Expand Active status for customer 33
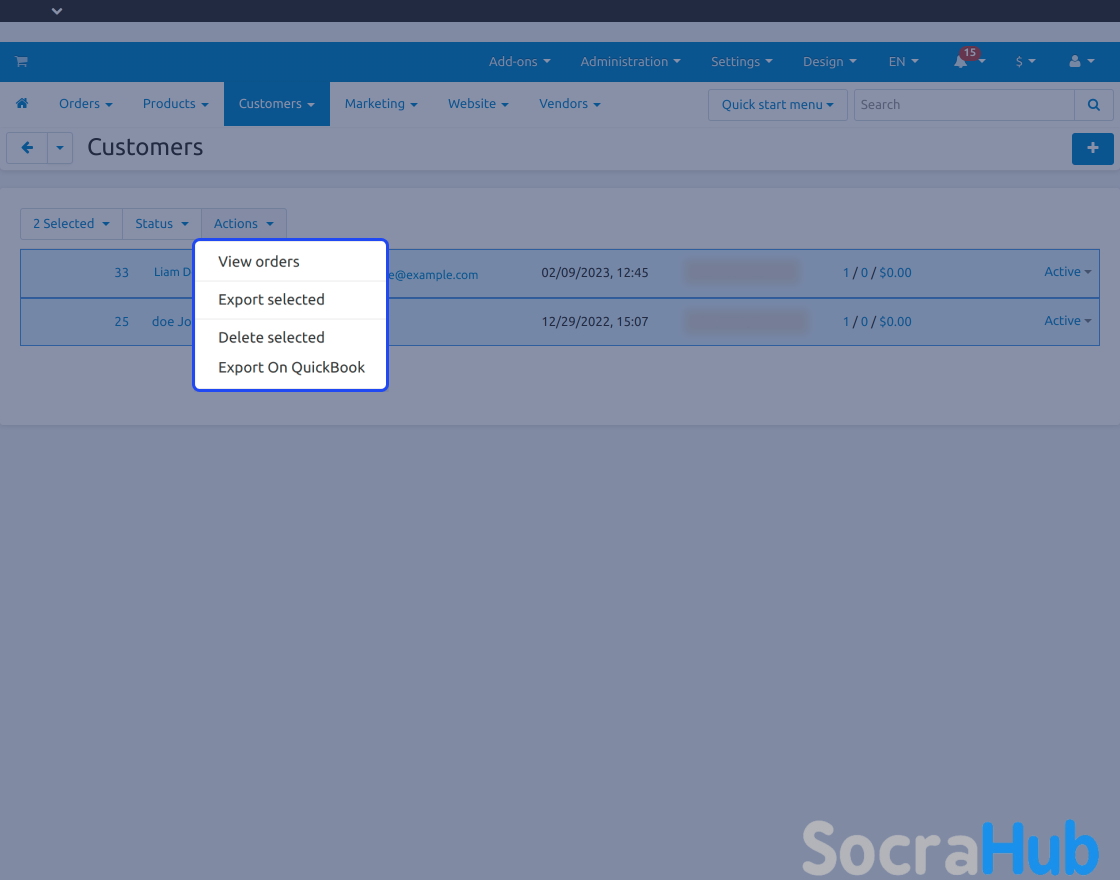The image size is (1120, 880). coord(1067,272)
